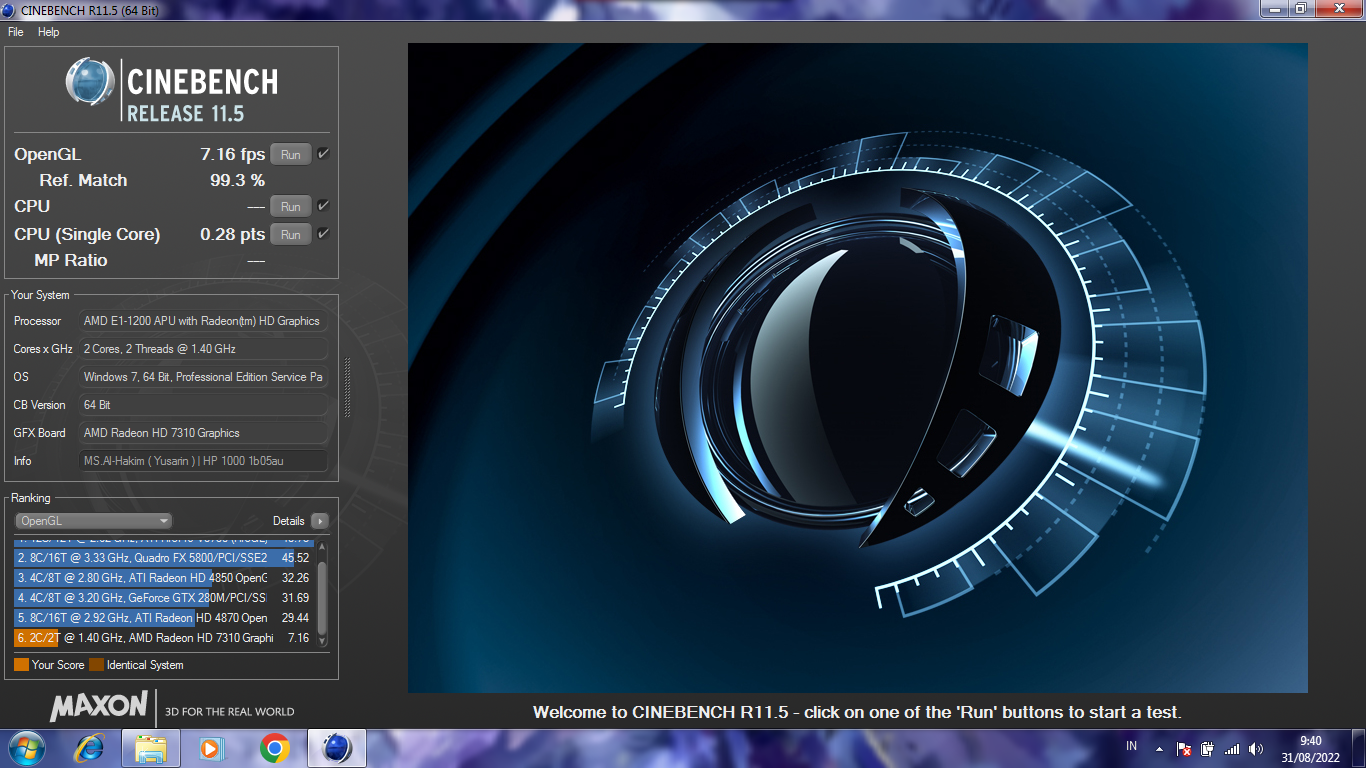Click the CB Version 64 Bit field
This screenshot has width=1366, height=768.
click(203, 405)
